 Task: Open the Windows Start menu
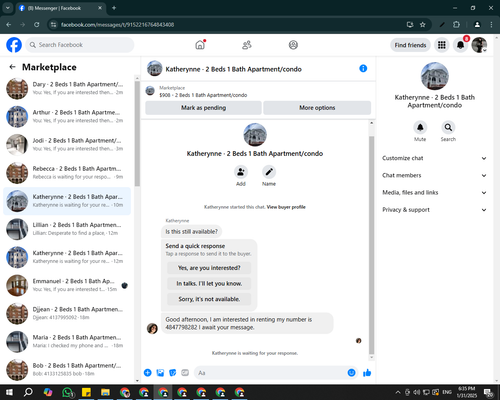click(9, 392)
